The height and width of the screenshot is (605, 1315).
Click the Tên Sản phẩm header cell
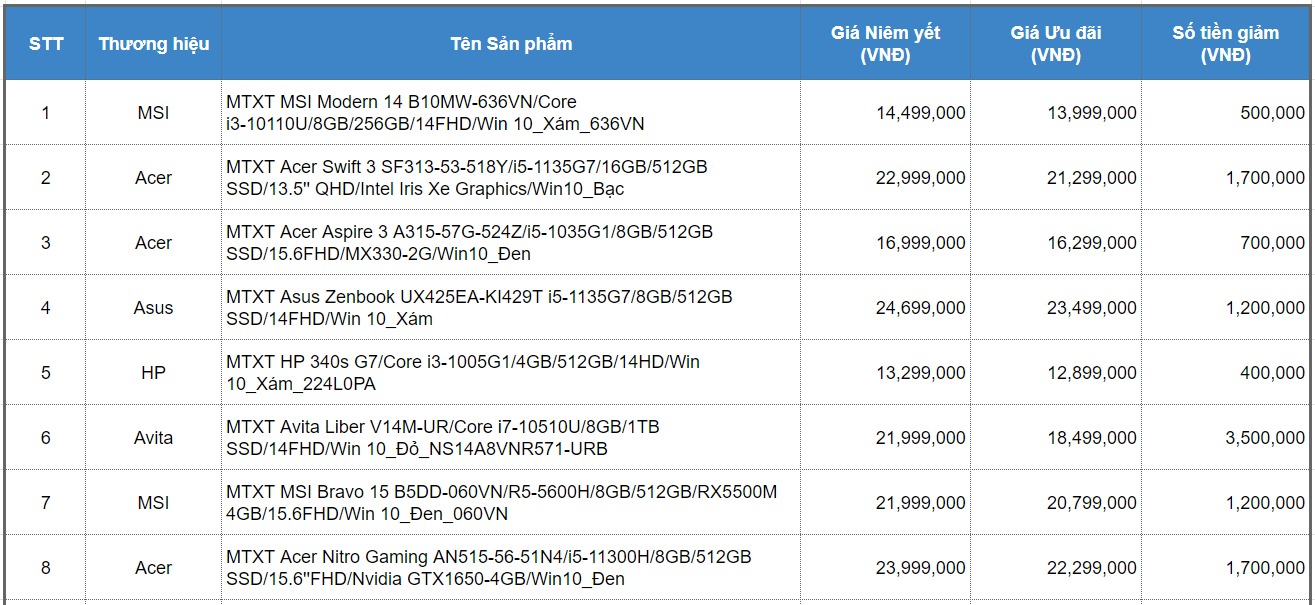(x=511, y=44)
